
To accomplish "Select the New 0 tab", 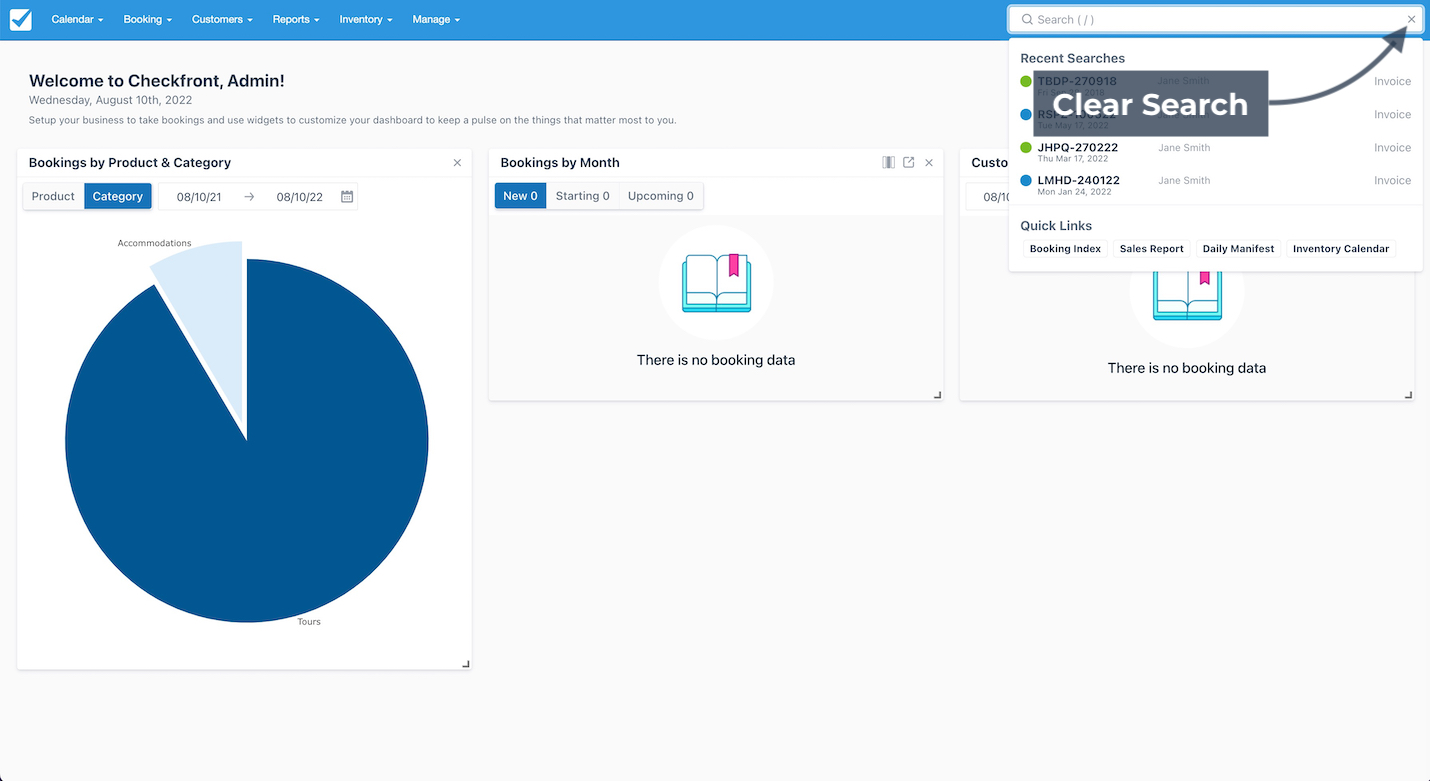I will [x=520, y=196].
